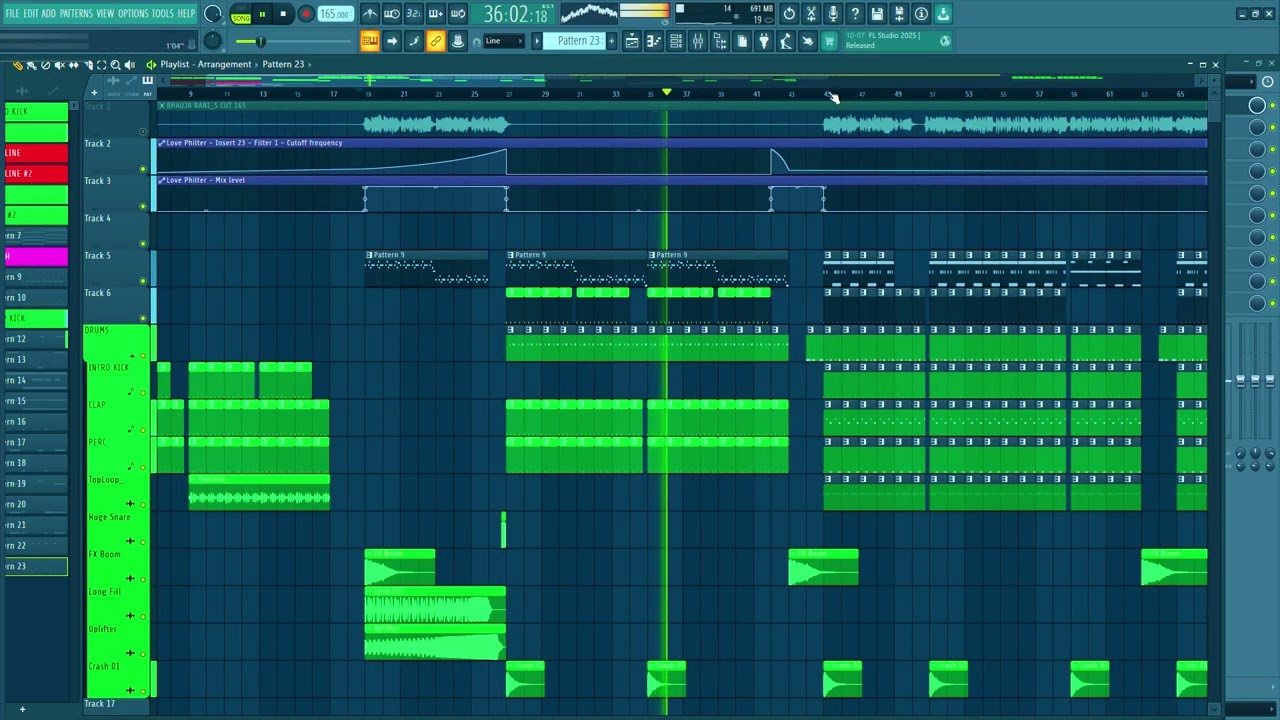Select the Love Philter Mix level automation clip
This screenshot has width=1280, height=720.
point(682,193)
